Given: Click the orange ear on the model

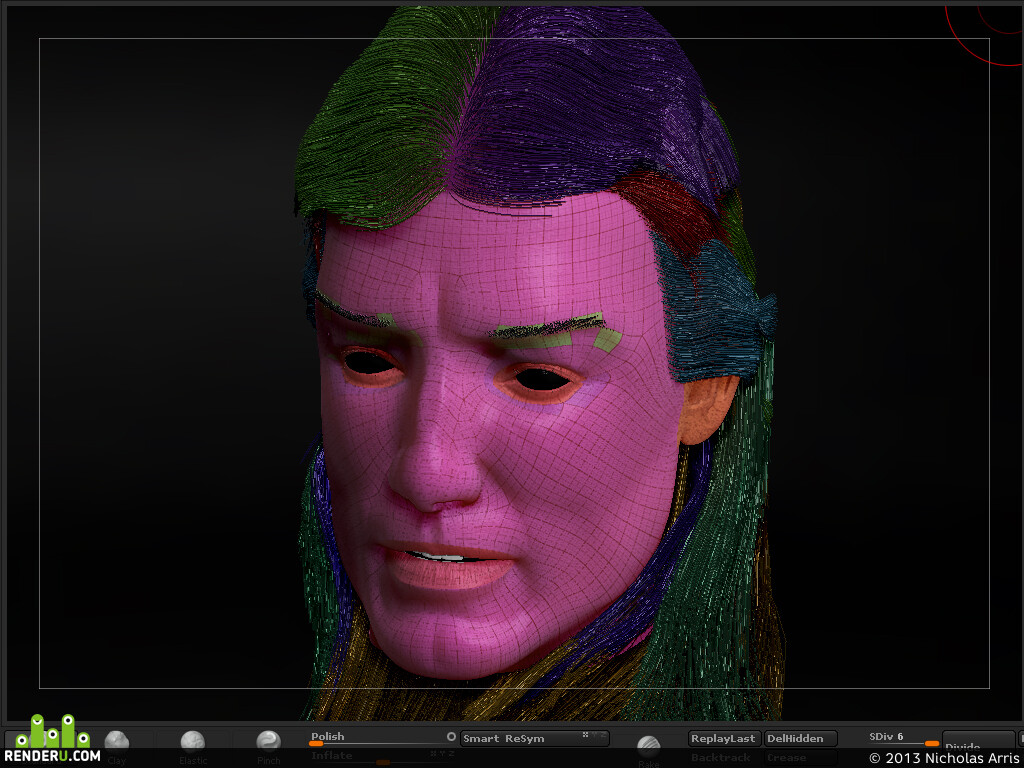Looking at the screenshot, I should tap(707, 409).
